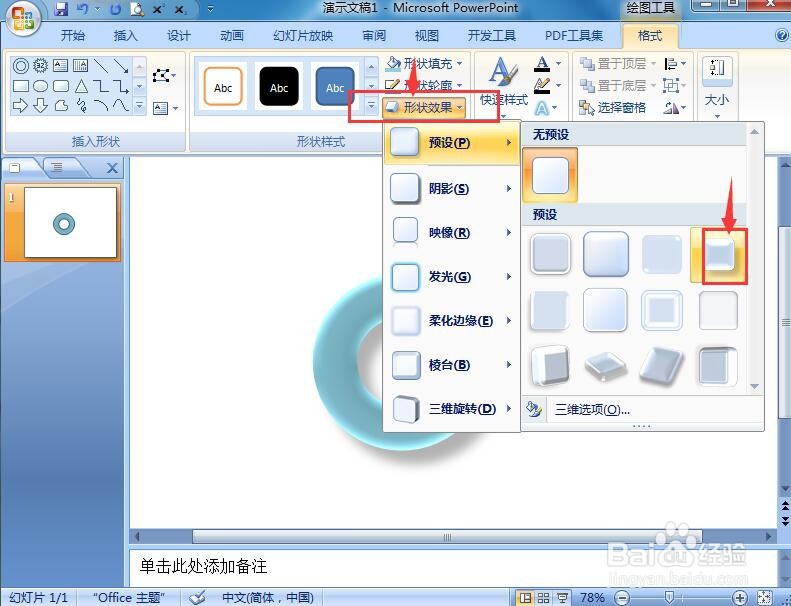Apply the black filled Abc style

coord(278,87)
